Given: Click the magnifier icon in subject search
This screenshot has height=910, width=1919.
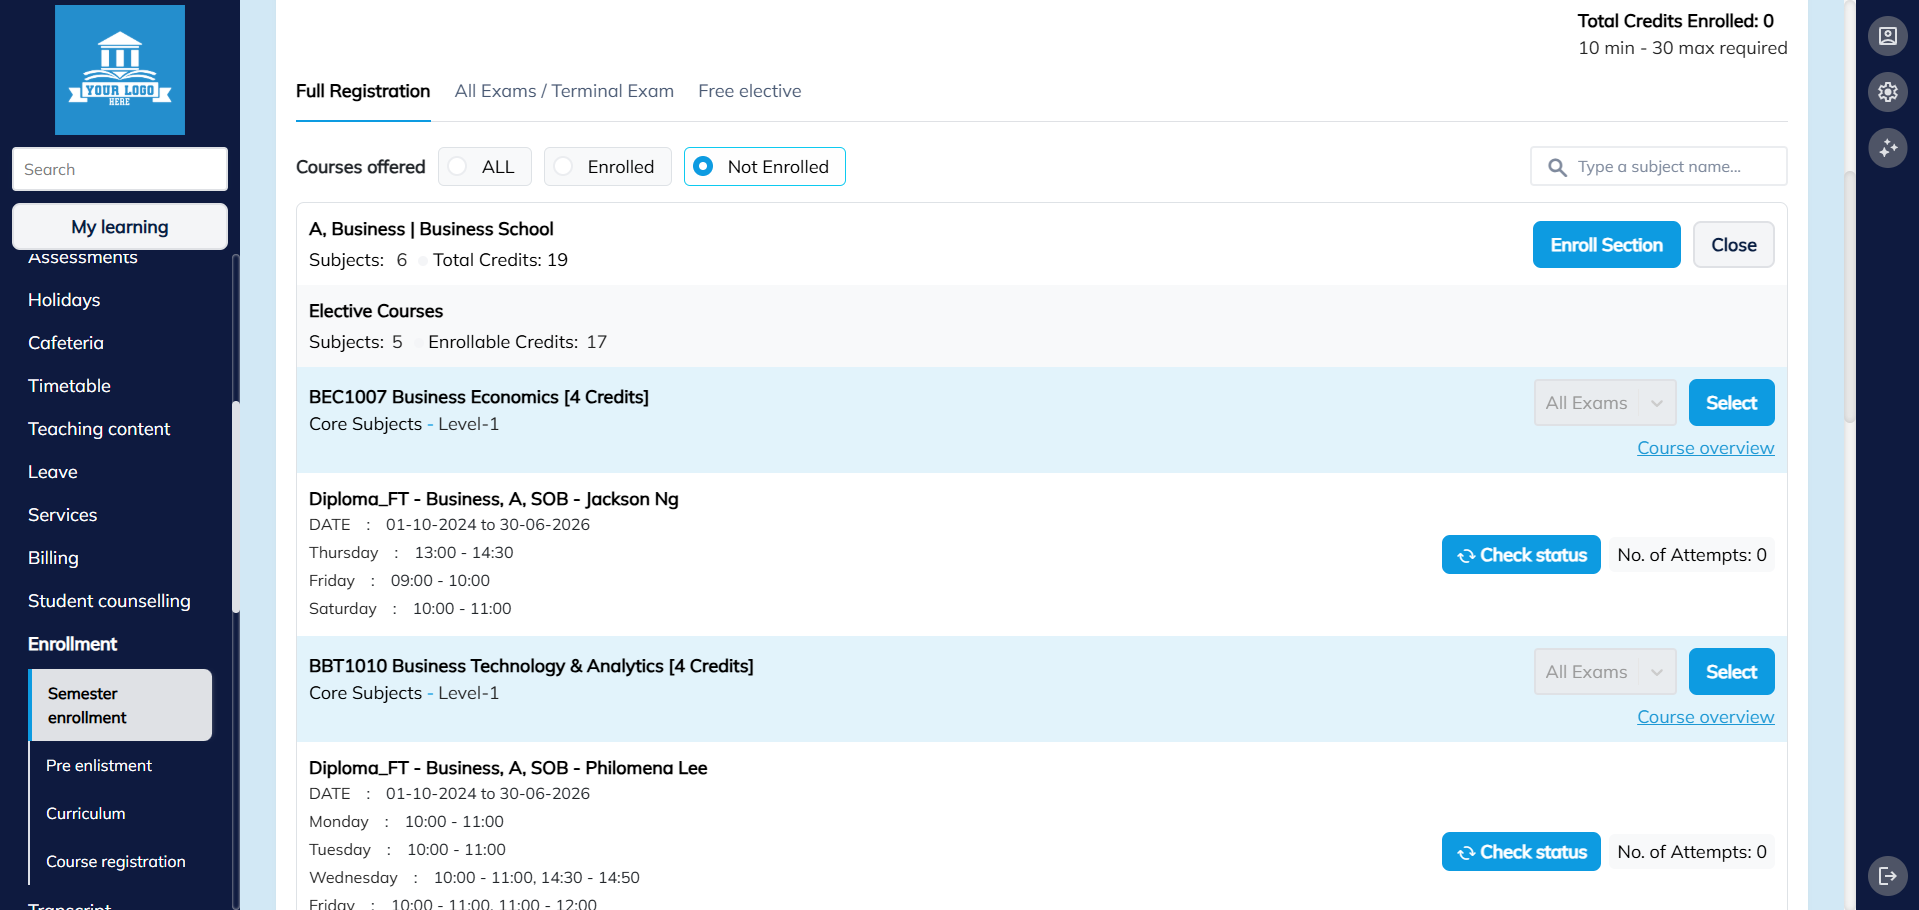Looking at the screenshot, I should click(1557, 167).
